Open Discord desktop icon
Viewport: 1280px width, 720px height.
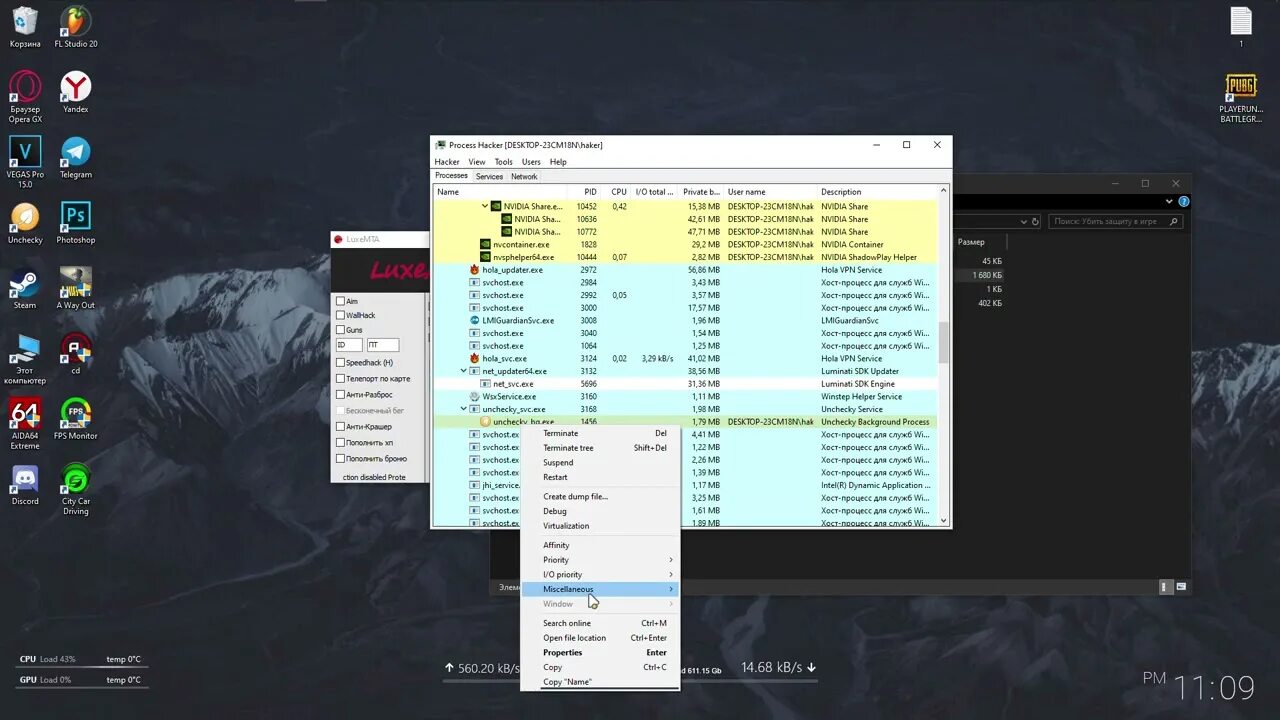[25, 484]
